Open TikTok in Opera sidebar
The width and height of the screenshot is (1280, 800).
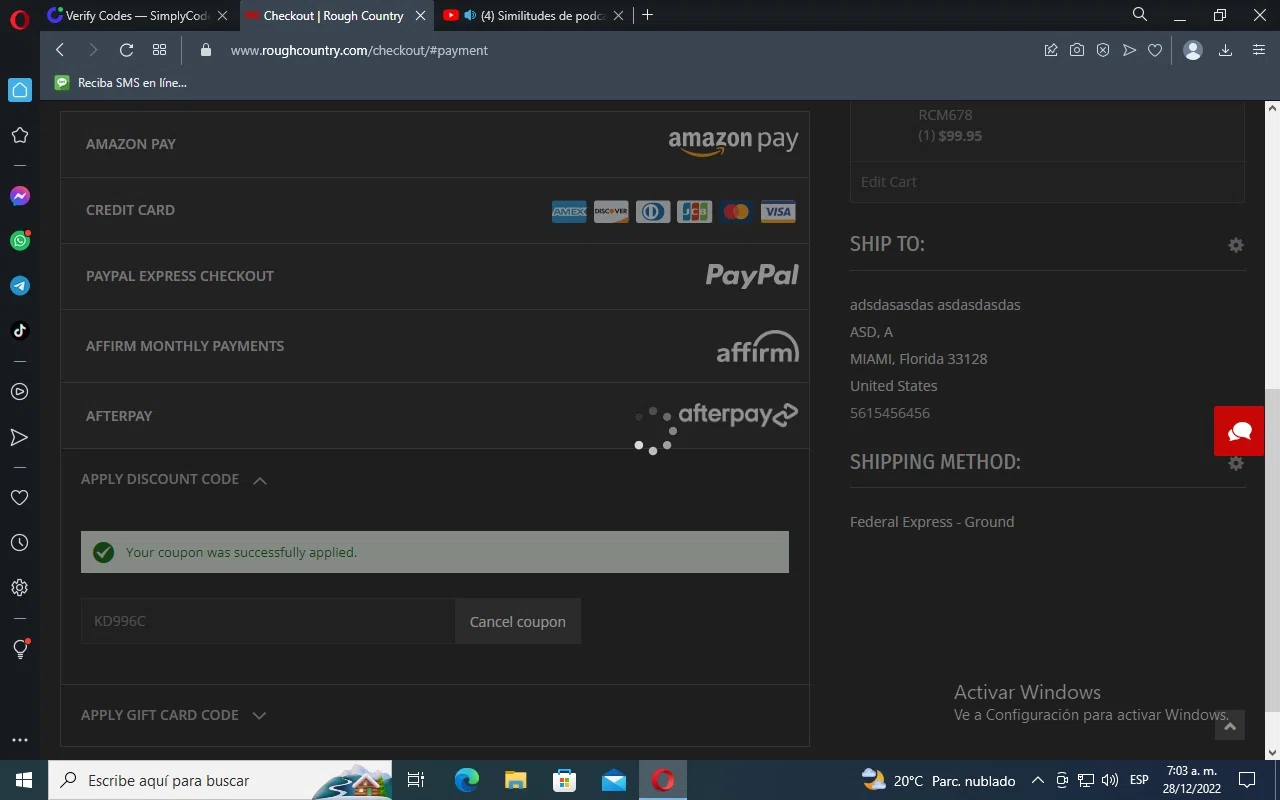point(20,331)
